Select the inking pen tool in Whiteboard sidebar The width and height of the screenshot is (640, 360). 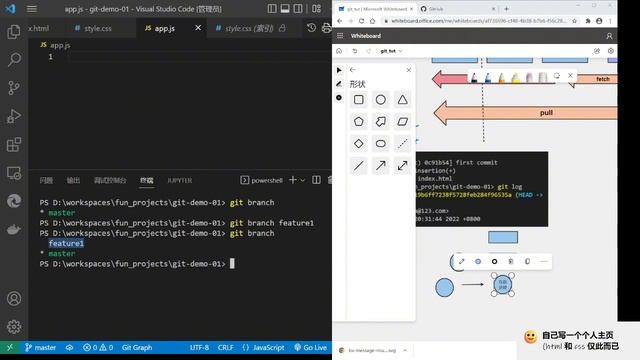coord(339,84)
